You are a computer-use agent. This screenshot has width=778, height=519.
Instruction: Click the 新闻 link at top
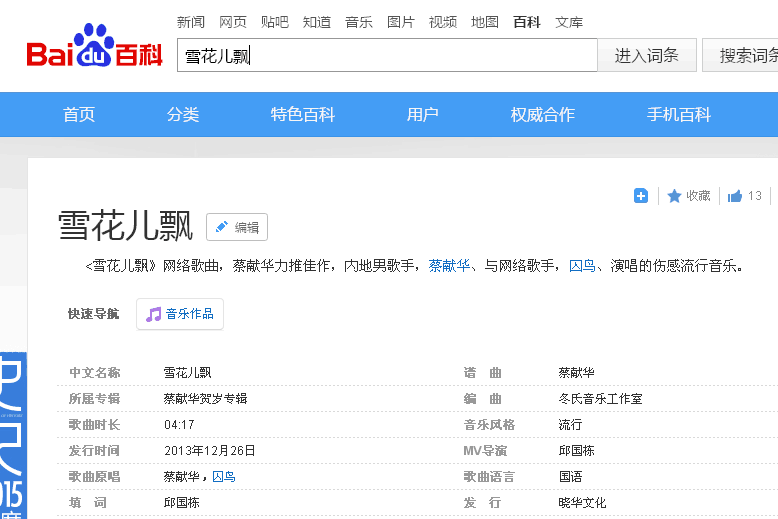pos(191,22)
